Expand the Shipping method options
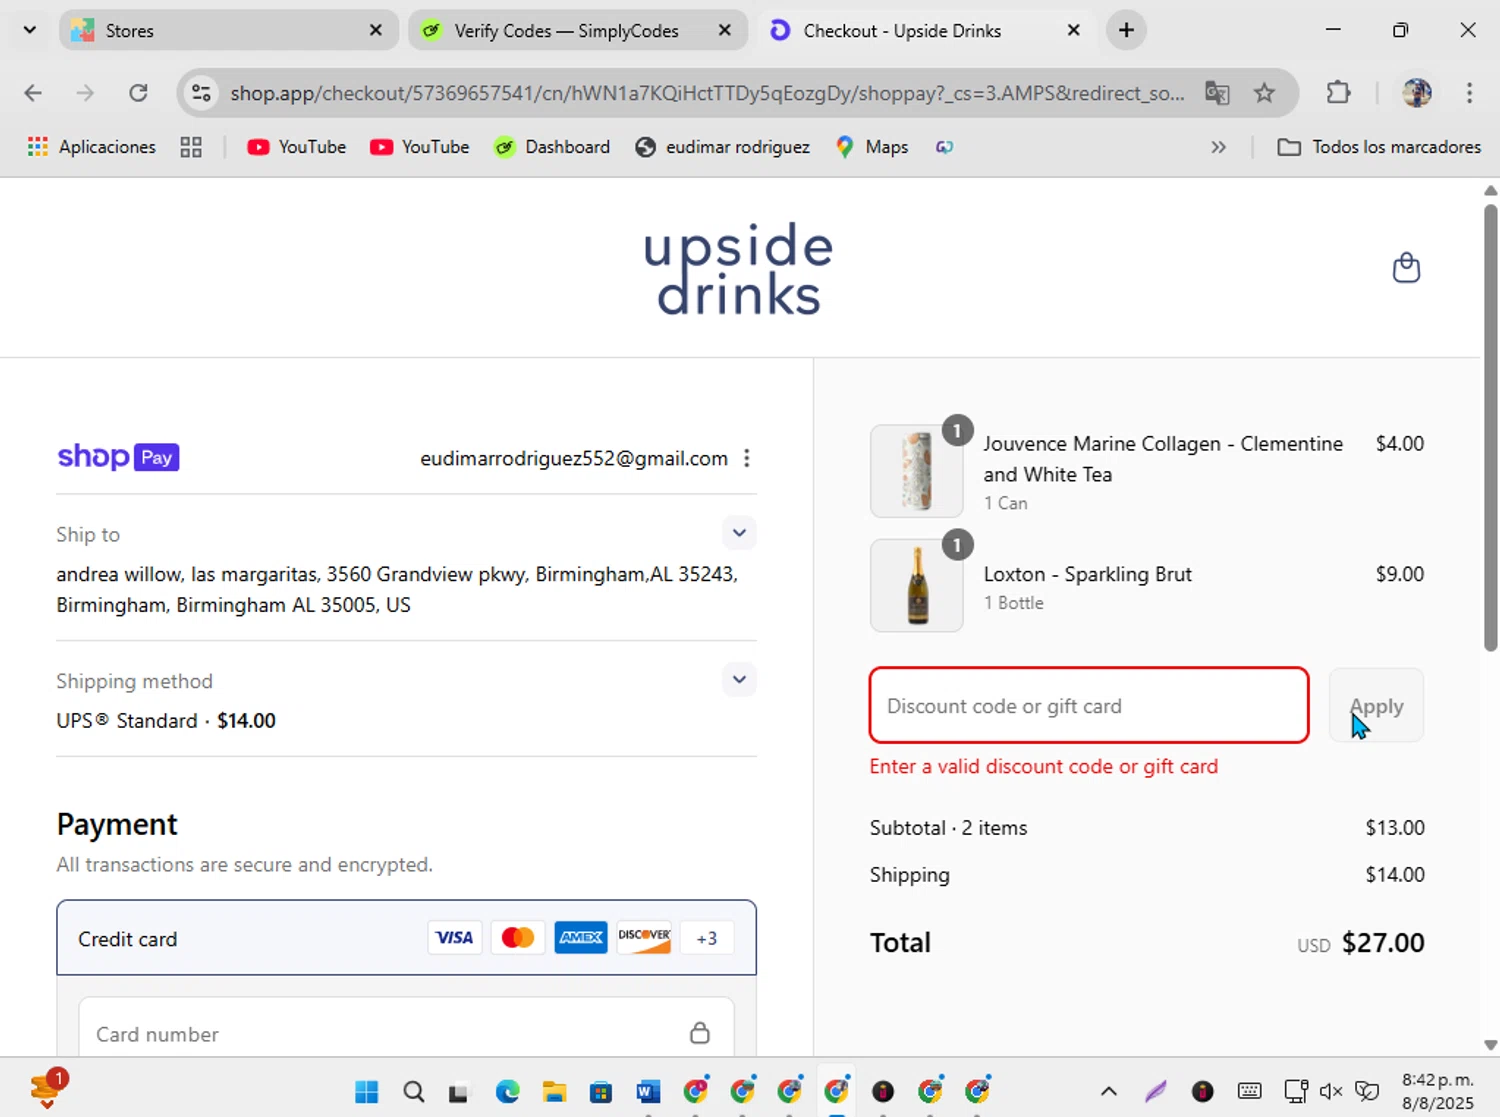This screenshot has width=1500, height=1117. 739,680
